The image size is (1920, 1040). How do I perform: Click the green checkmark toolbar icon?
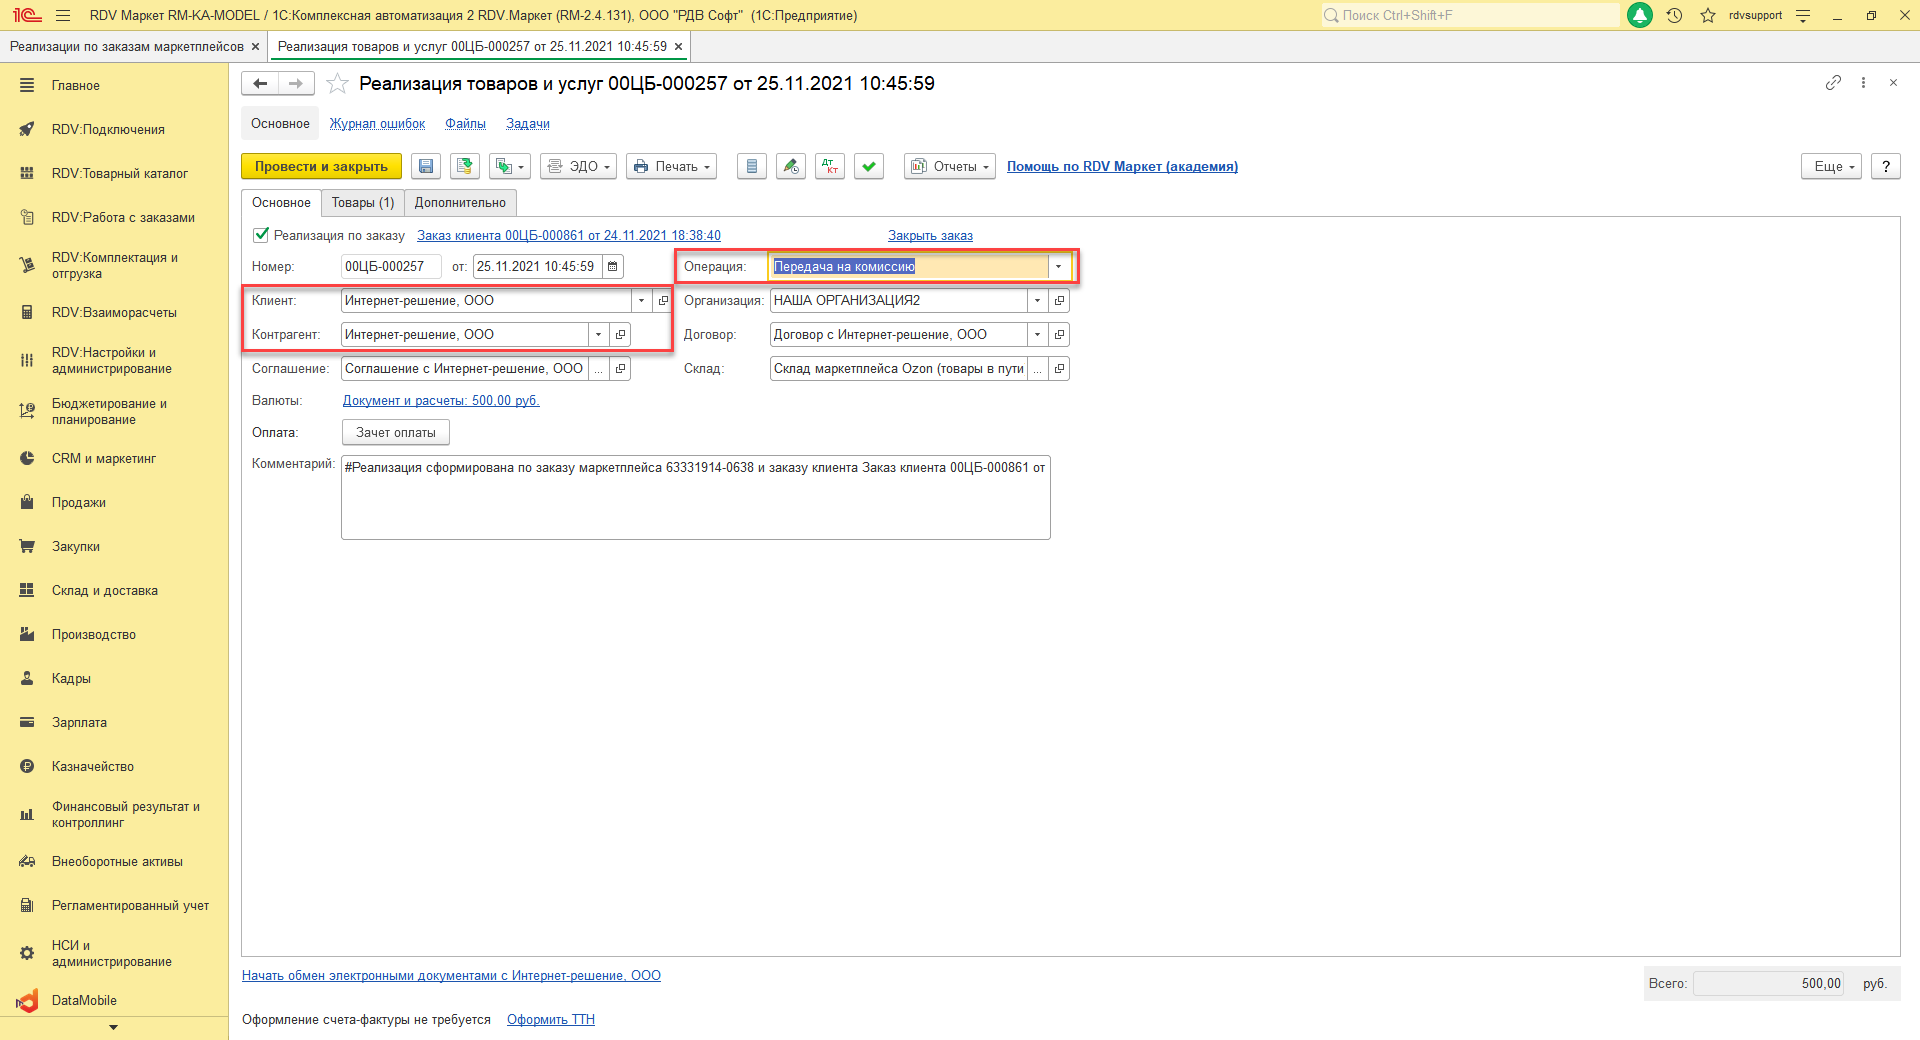click(869, 167)
